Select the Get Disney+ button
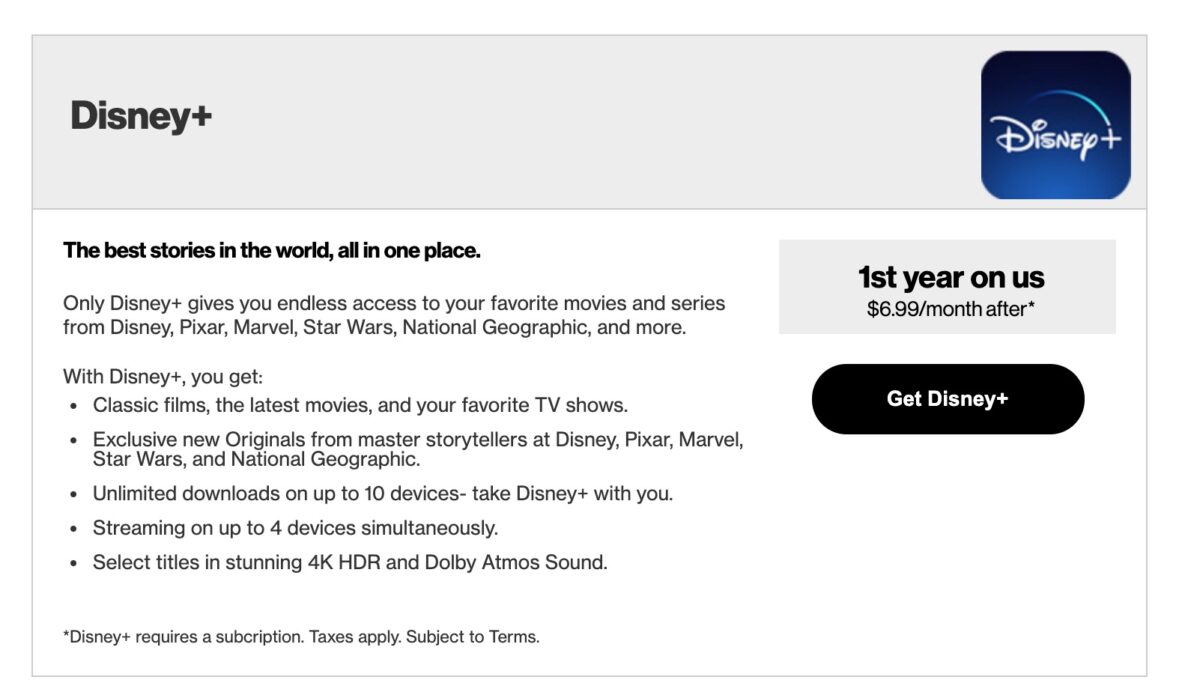The image size is (1200, 680). (x=948, y=398)
